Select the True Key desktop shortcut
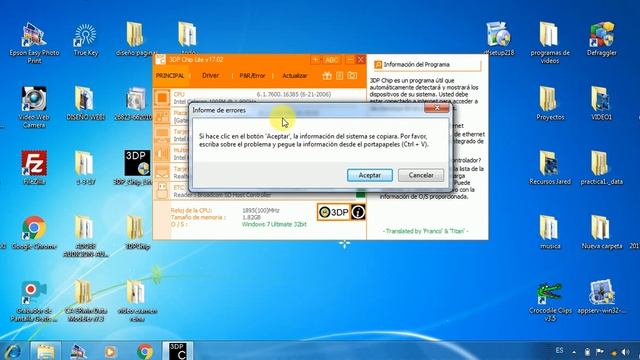The width and height of the screenshot is (640, 360). [85, 40]
